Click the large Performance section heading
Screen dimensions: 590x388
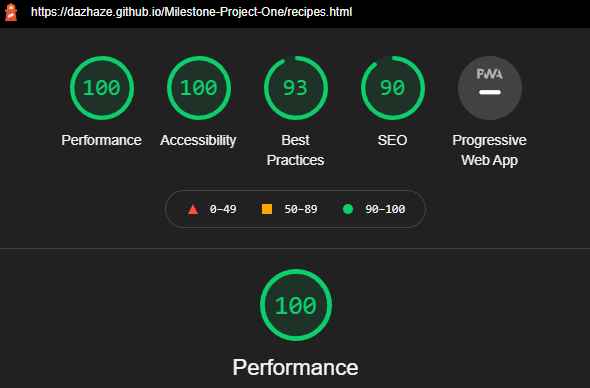tap(295, 367)
